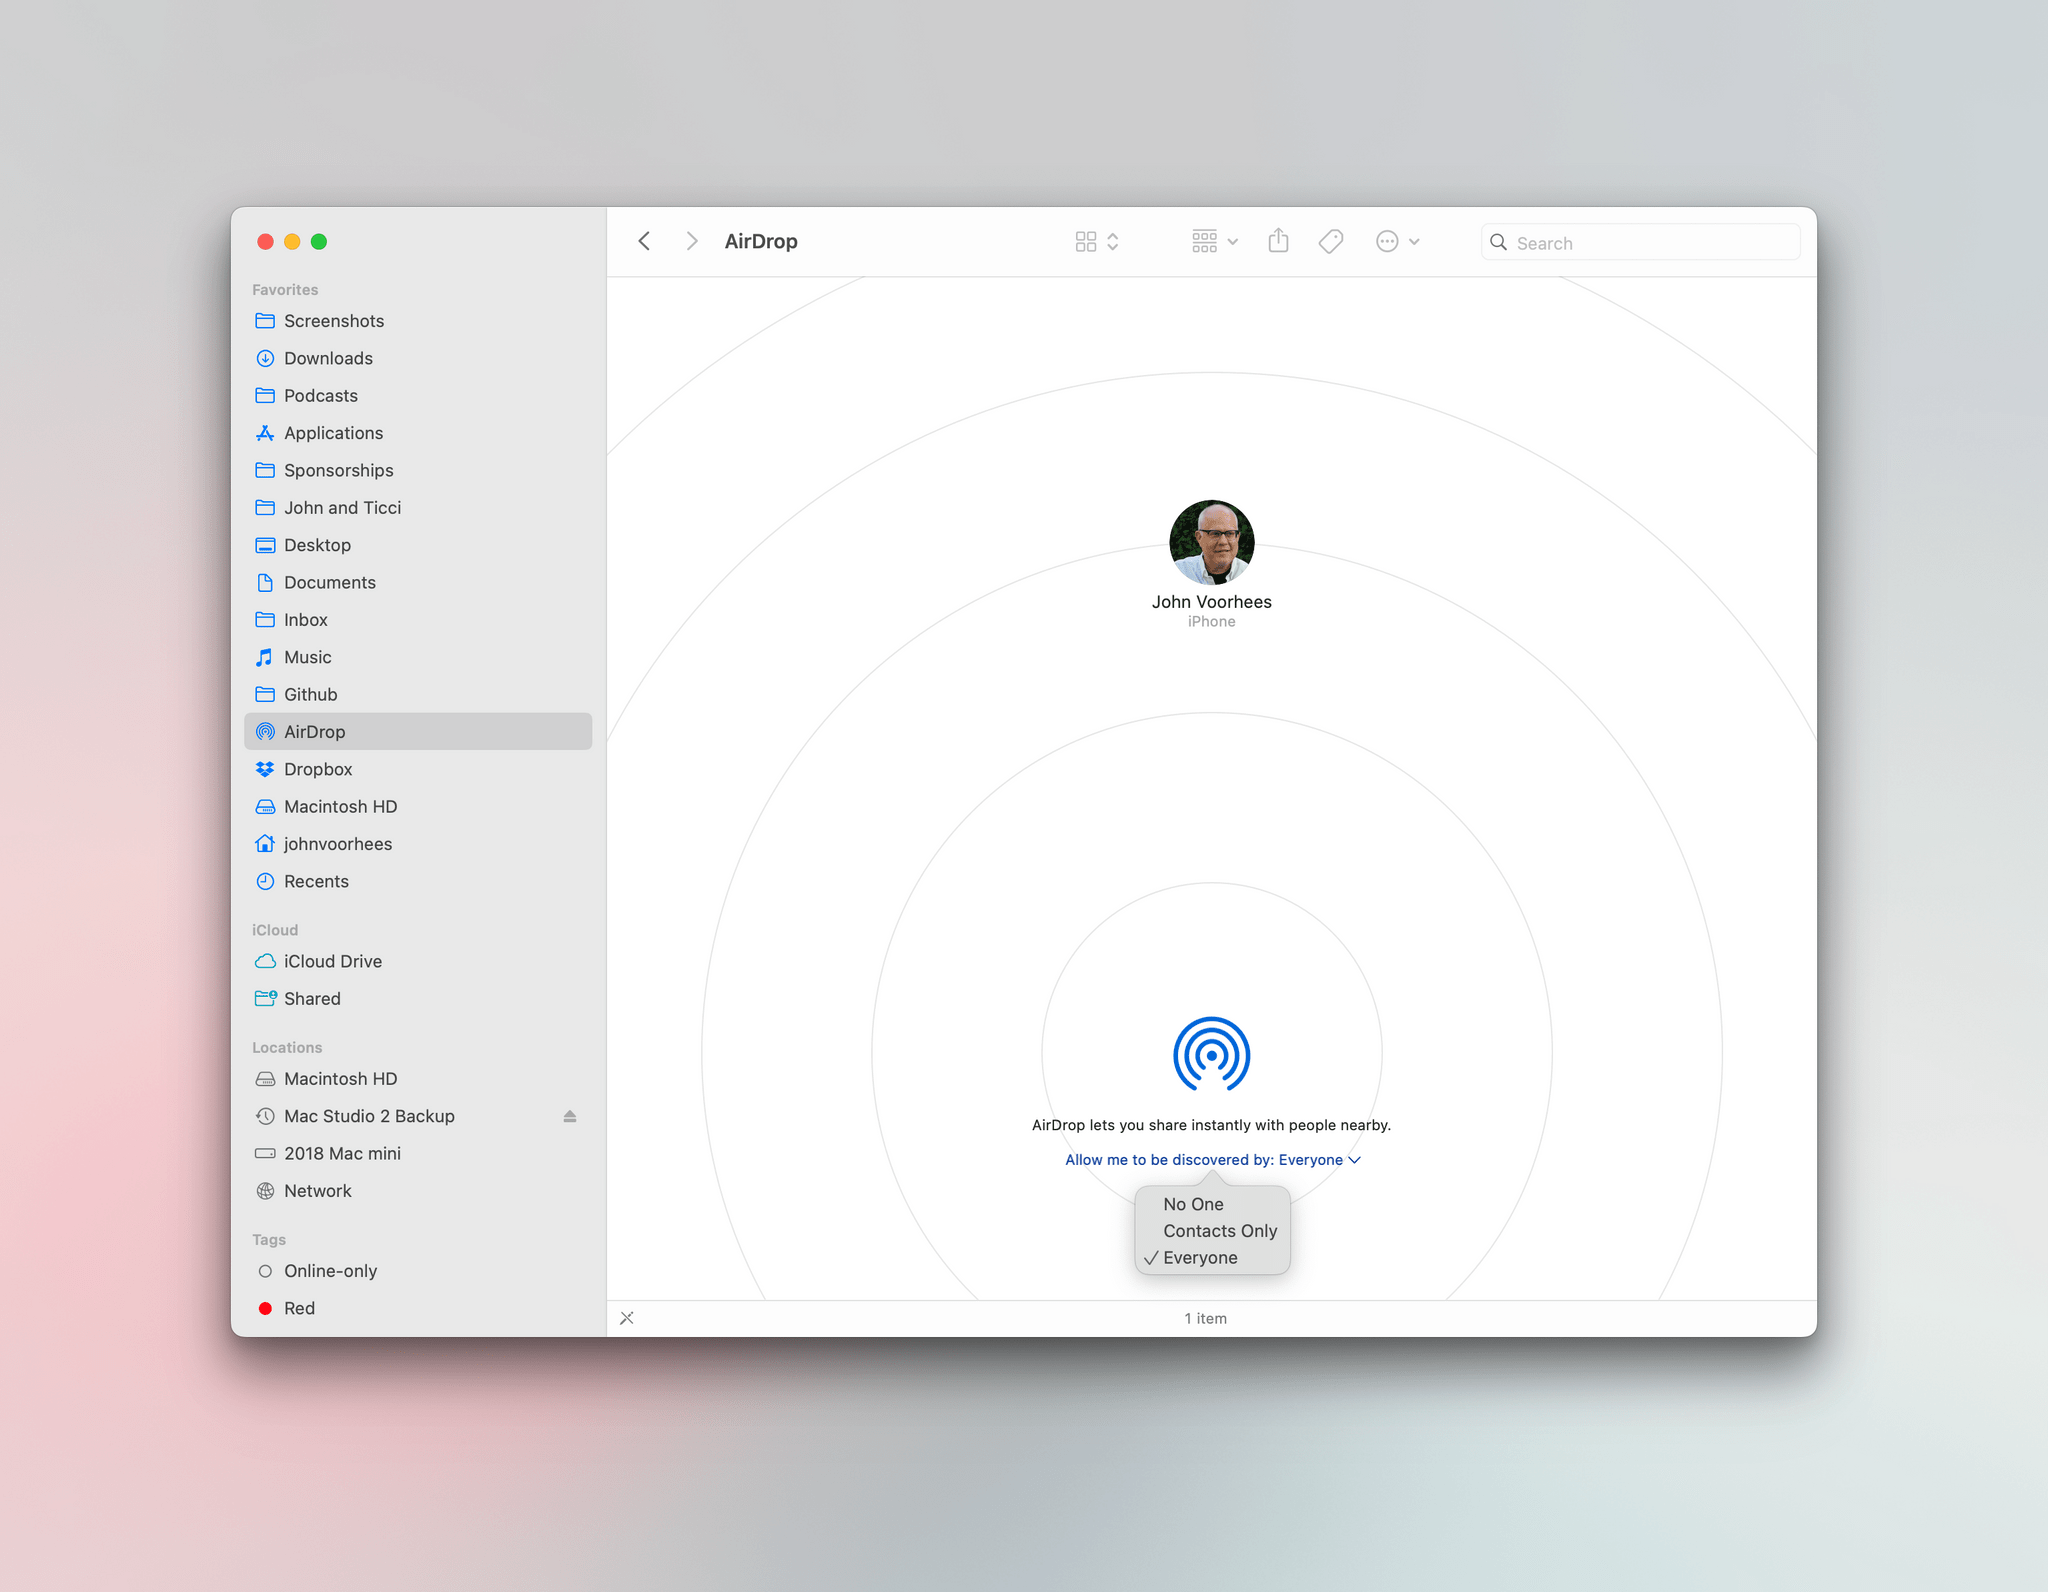This screenshot has width=2048, height=1592.
Task: Select the Online-only tag
Action: pyautogui.click(x=418, y=1271)
